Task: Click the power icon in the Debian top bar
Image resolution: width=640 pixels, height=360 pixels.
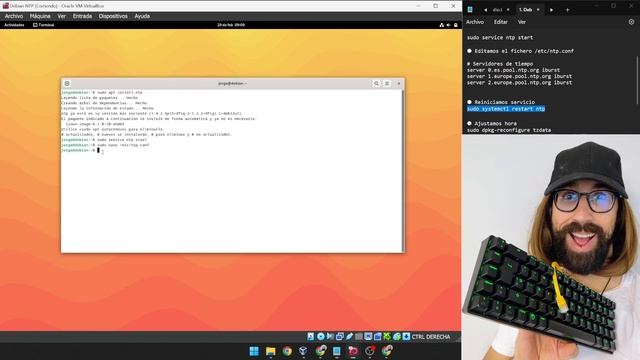Action: tap(456, 25)
